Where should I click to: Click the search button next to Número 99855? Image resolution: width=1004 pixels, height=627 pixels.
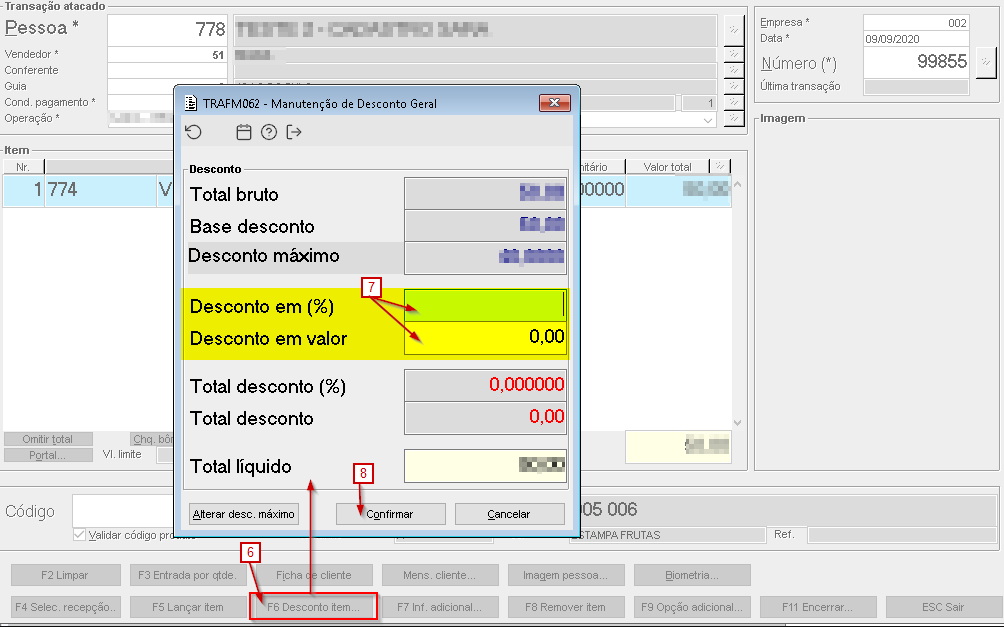coord(986,62)
